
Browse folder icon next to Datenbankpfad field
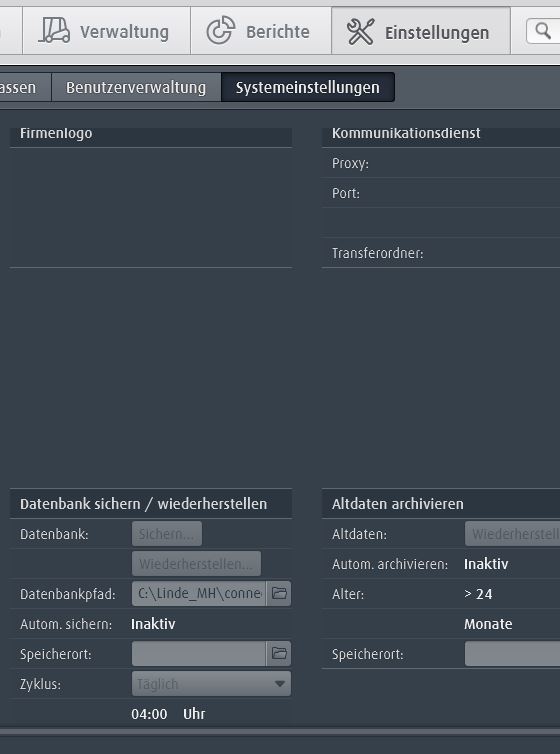point(279,593)
